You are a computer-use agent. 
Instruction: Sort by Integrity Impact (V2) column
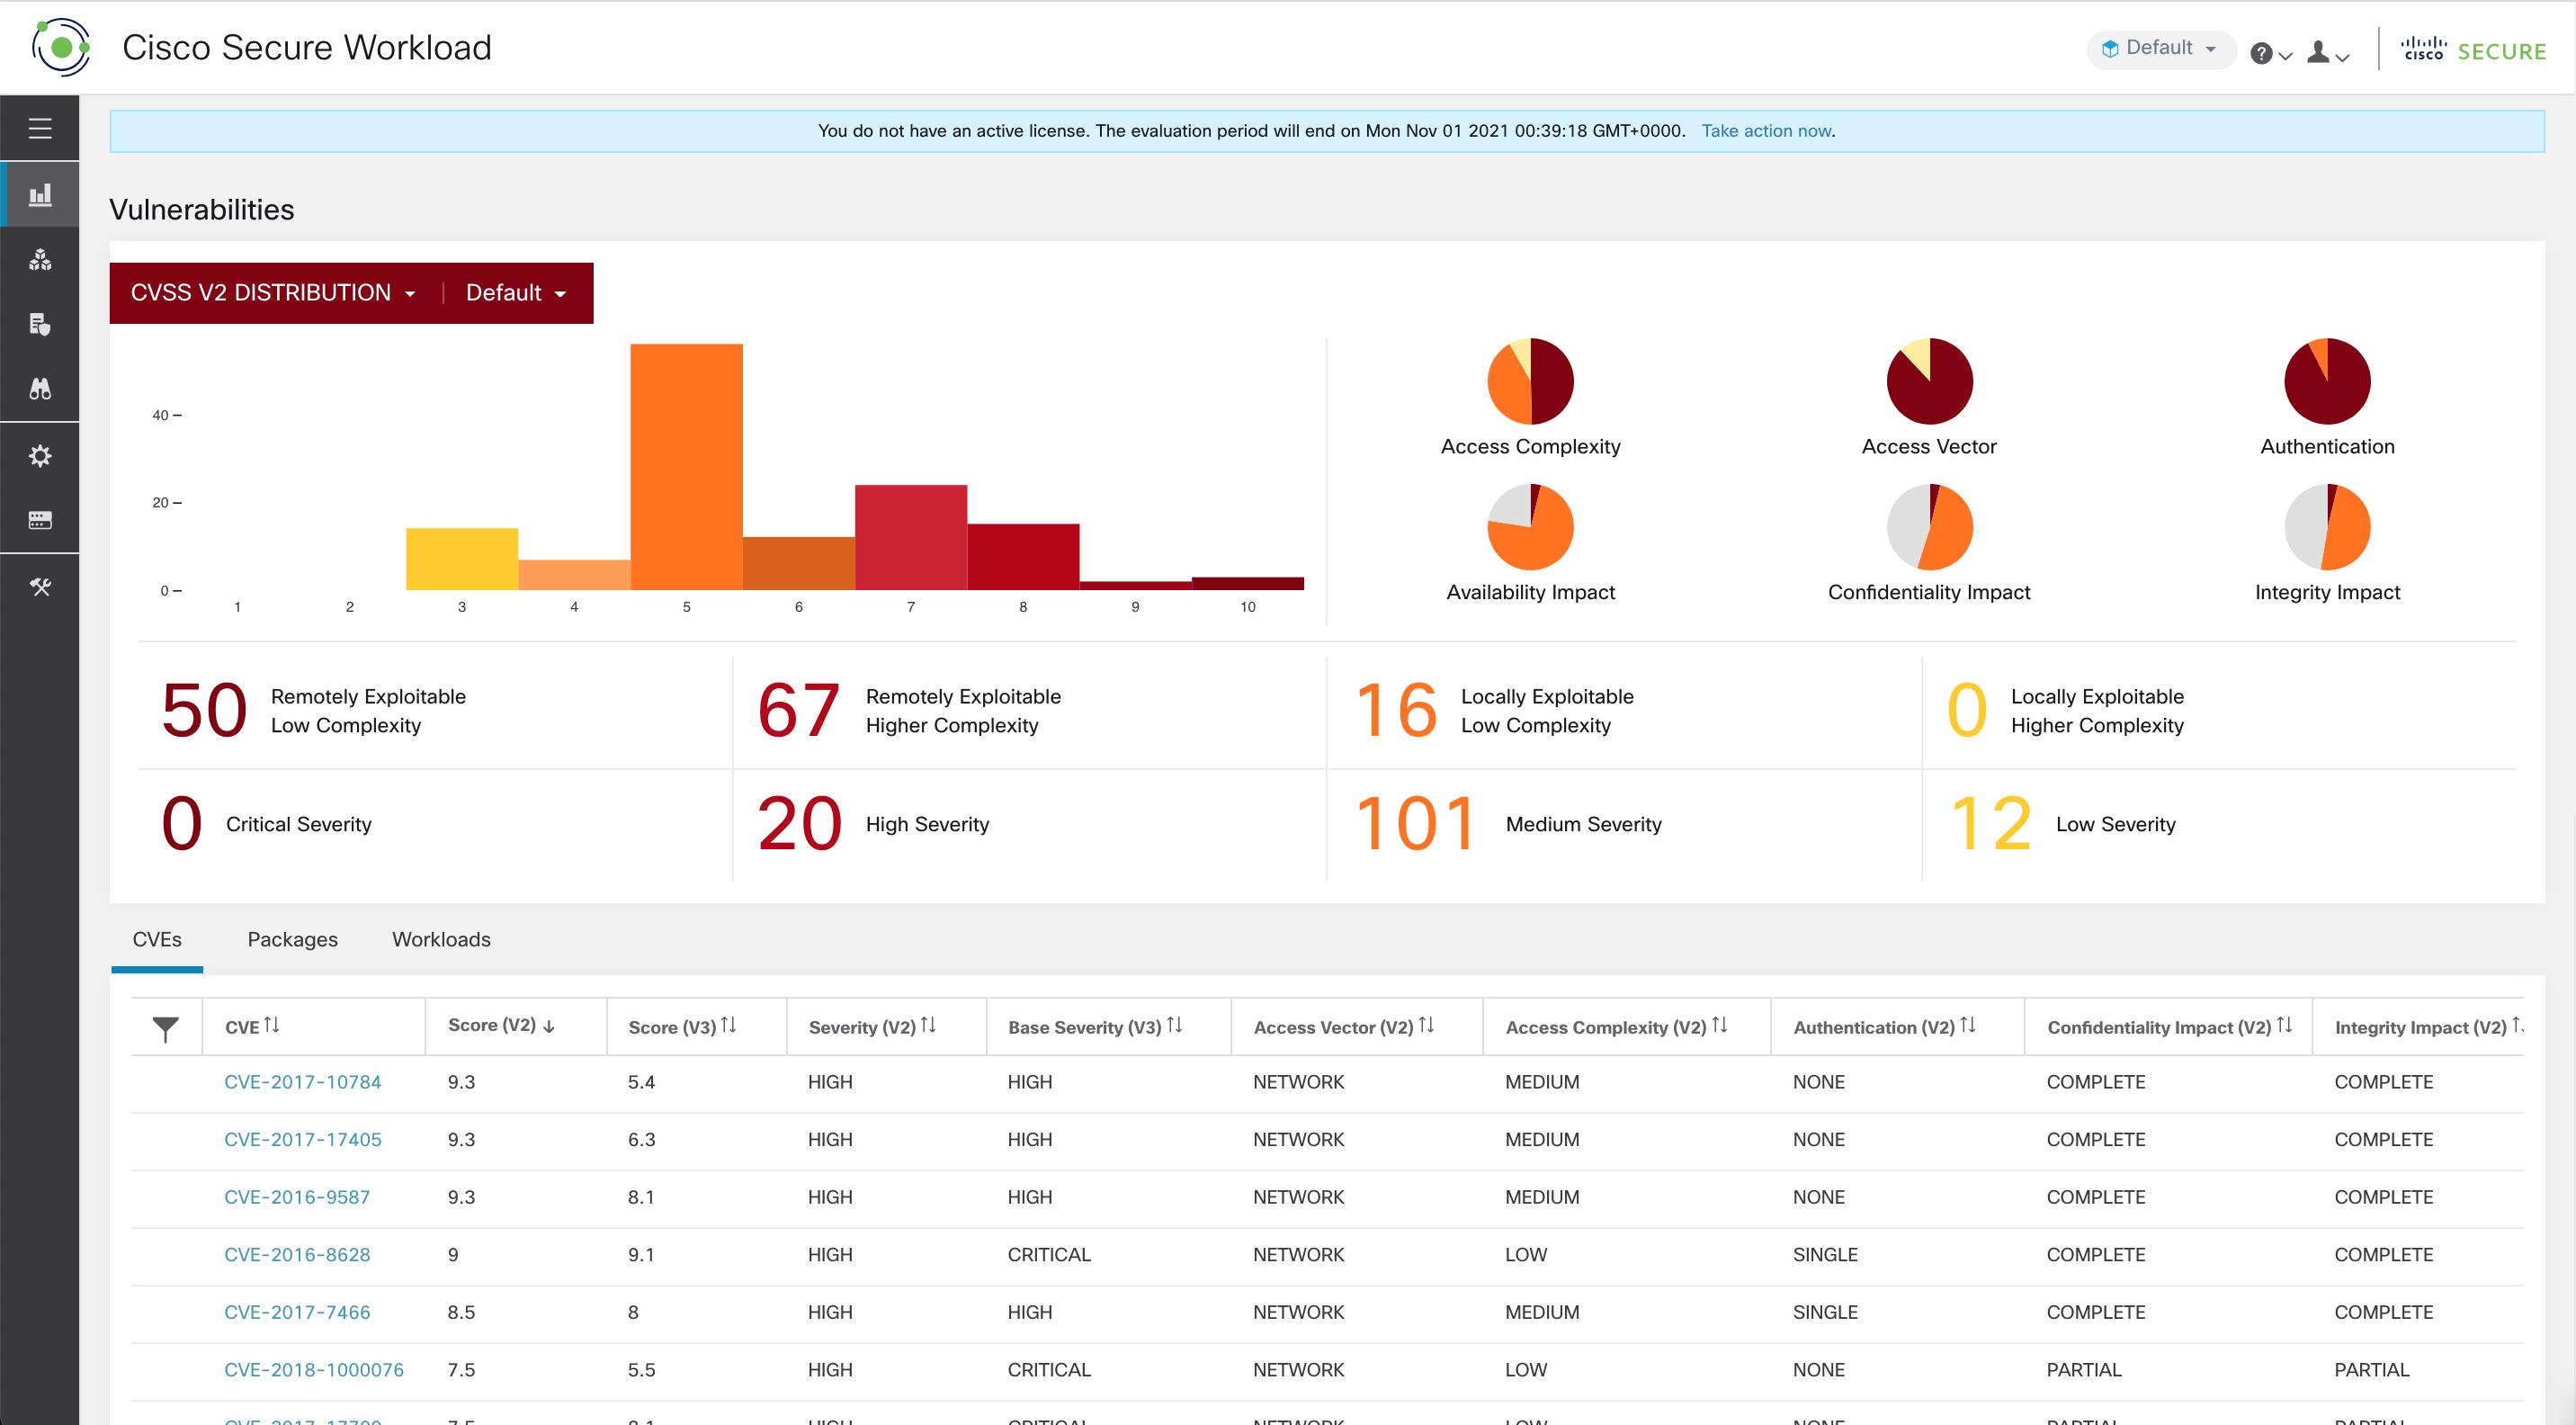[x=2428, y=1027]
